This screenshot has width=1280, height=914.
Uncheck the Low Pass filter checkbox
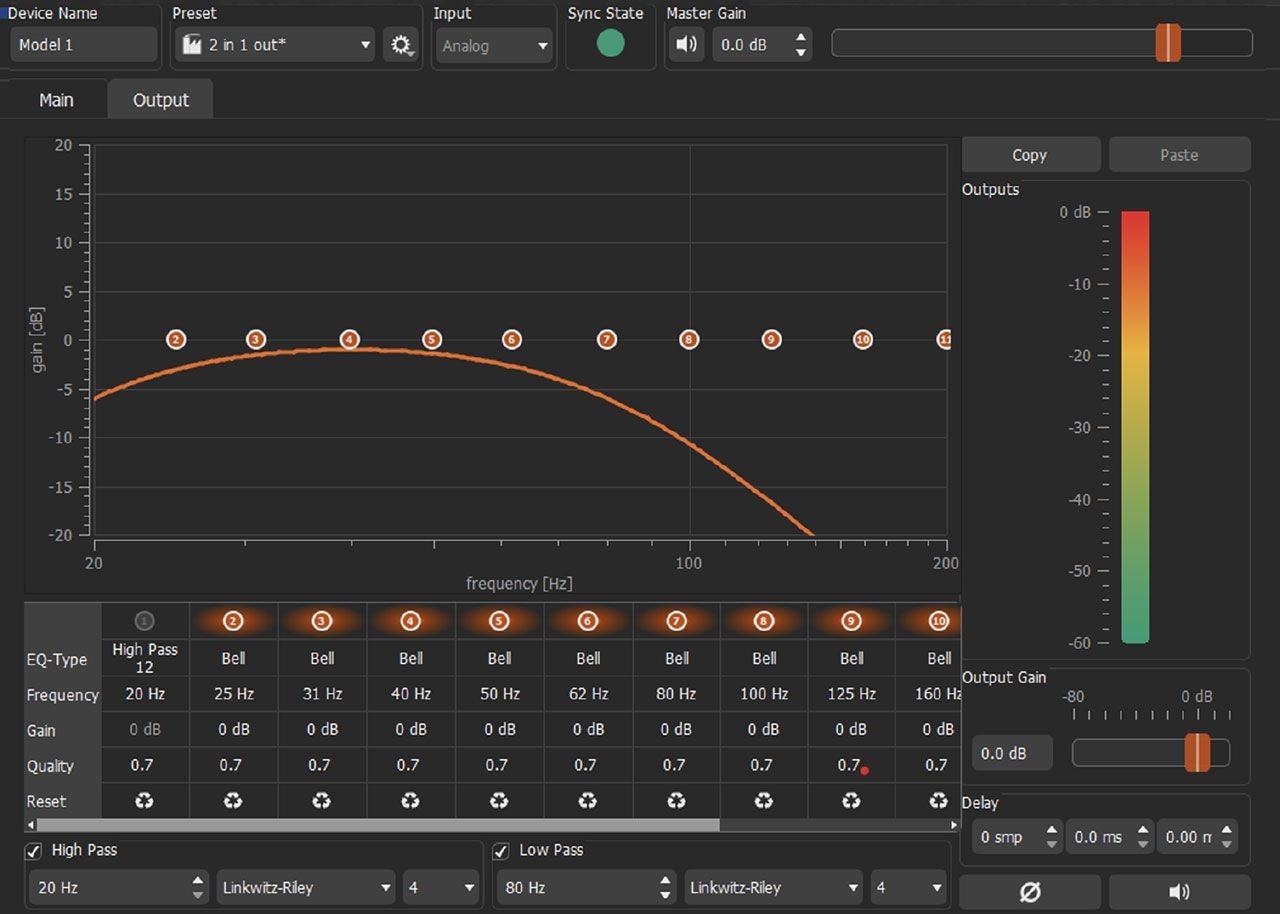[x=502, y=851]
